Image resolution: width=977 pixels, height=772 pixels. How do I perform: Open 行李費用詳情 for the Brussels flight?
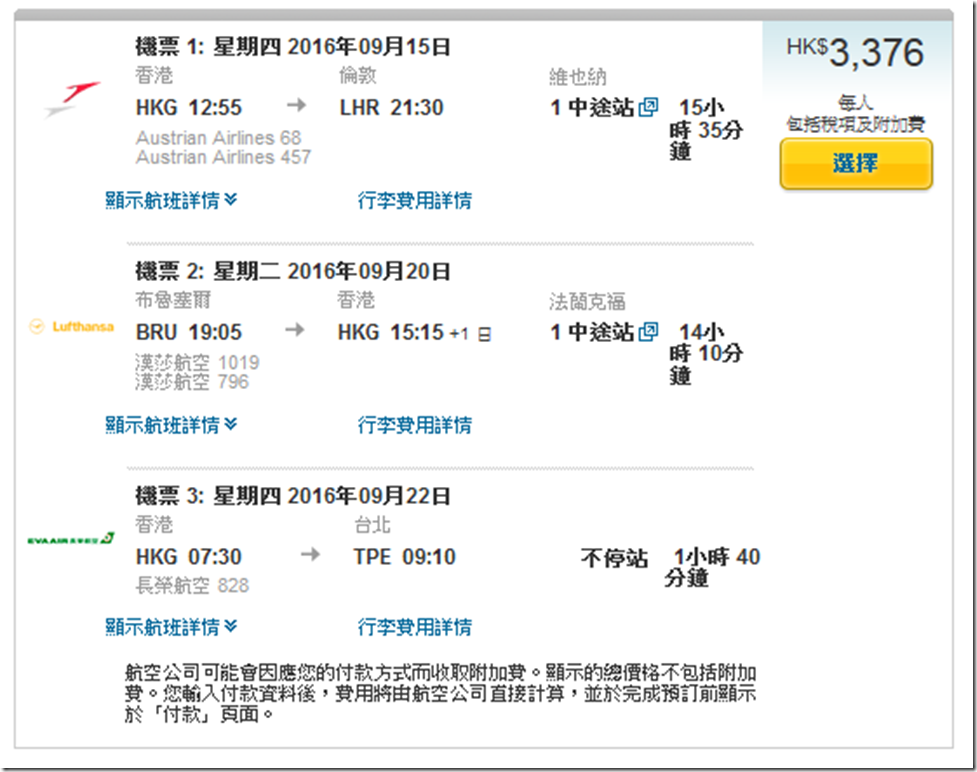coord(414,425)
